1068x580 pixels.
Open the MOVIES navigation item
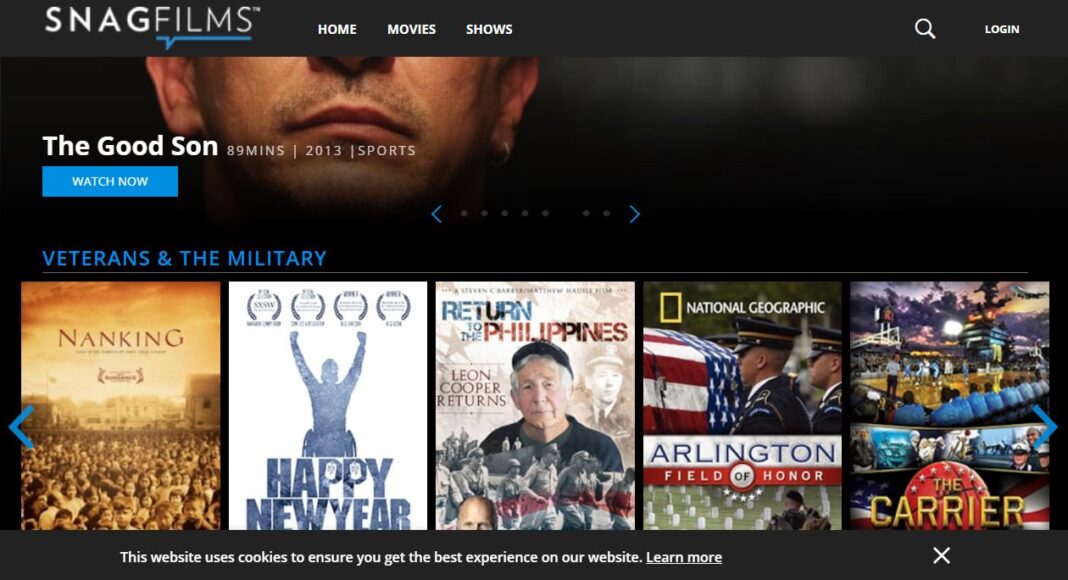[x=411, y=29]
